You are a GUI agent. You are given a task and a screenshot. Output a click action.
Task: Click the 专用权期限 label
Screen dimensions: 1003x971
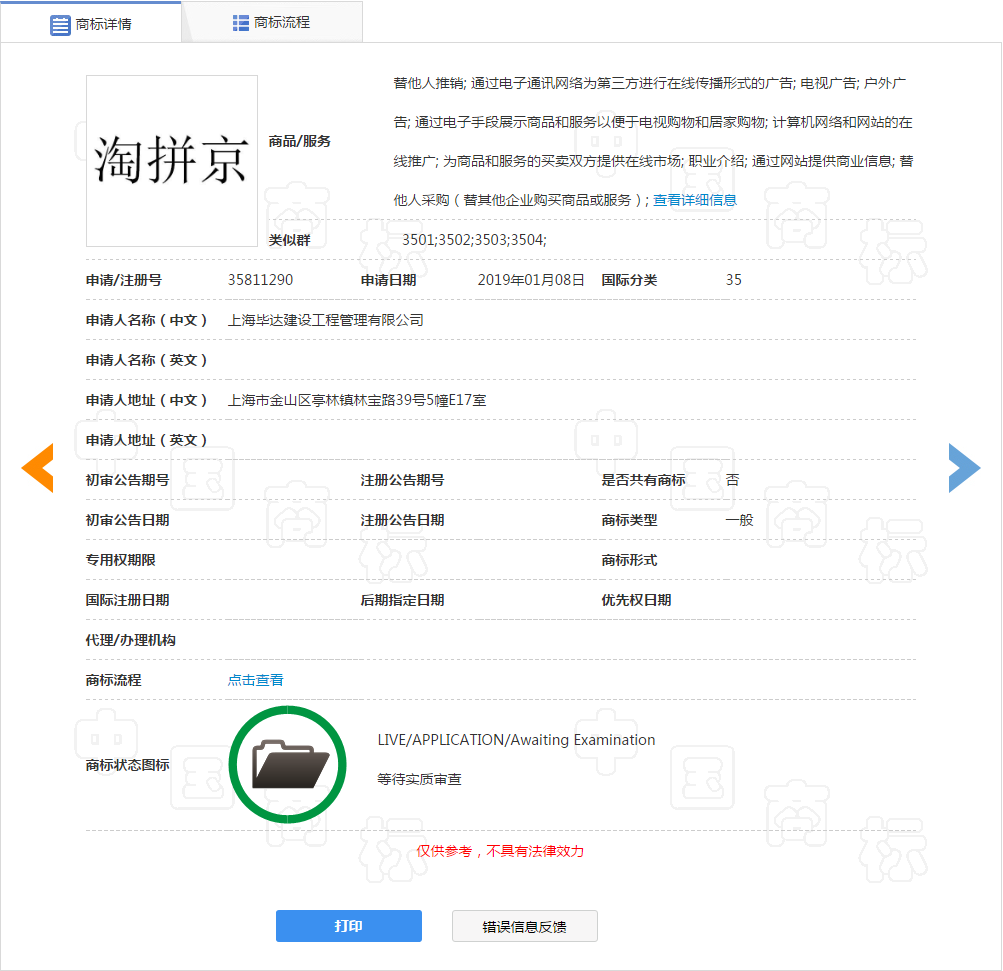coord(120,560)
